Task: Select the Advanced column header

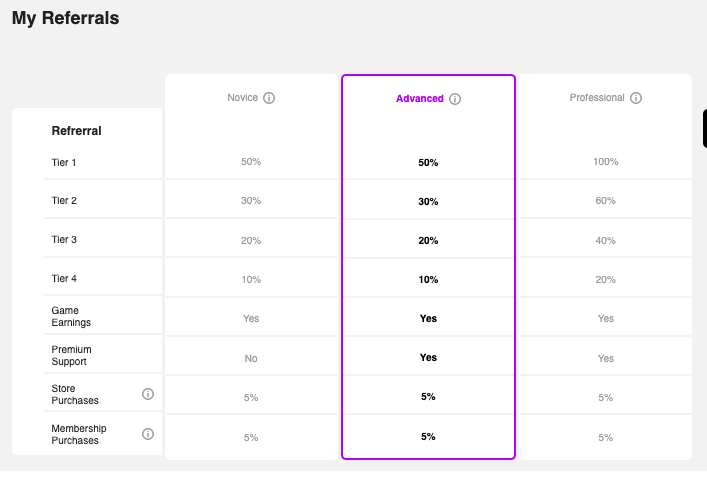Action: 420,99
